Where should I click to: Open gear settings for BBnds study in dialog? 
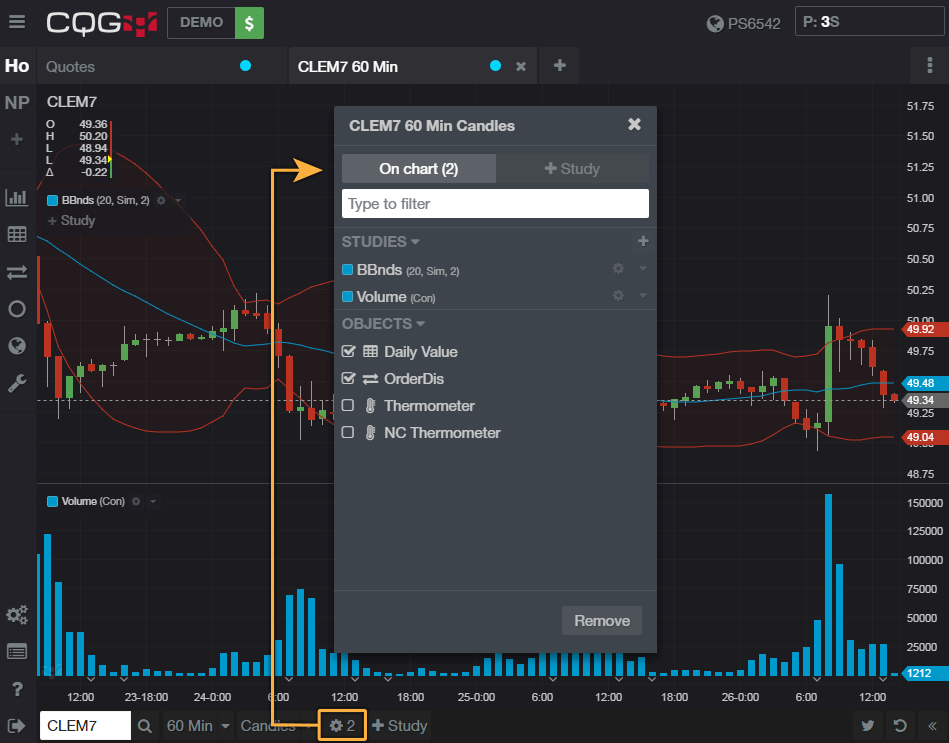coord(618,269)
